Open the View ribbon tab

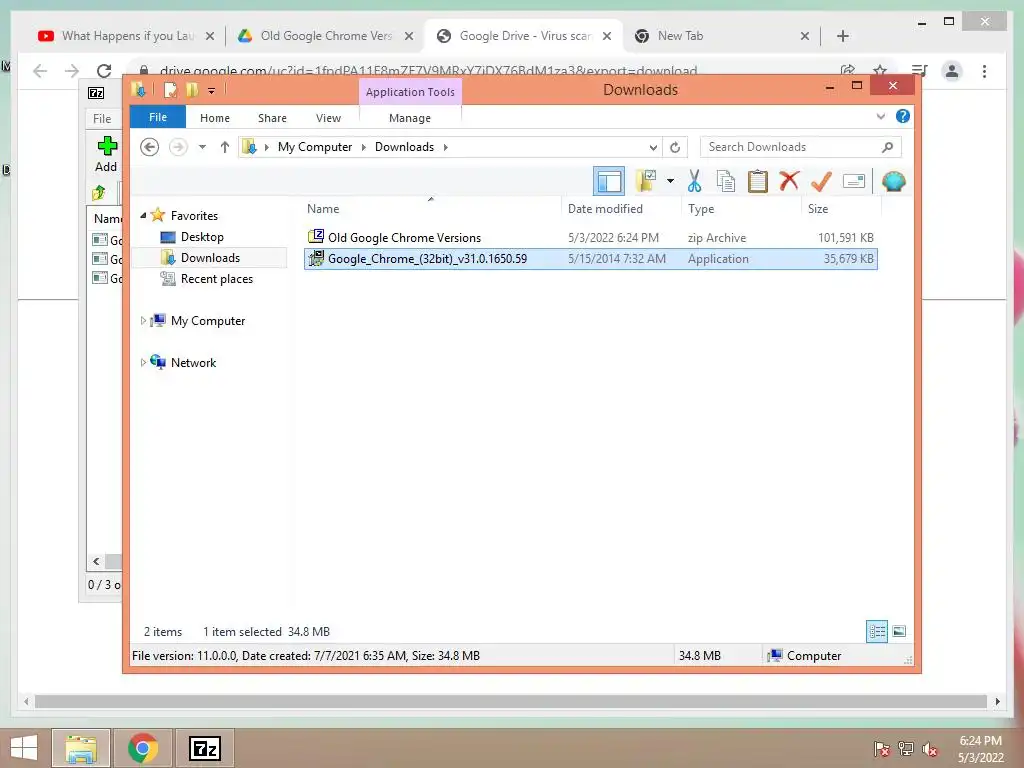(x=328, y=118)
